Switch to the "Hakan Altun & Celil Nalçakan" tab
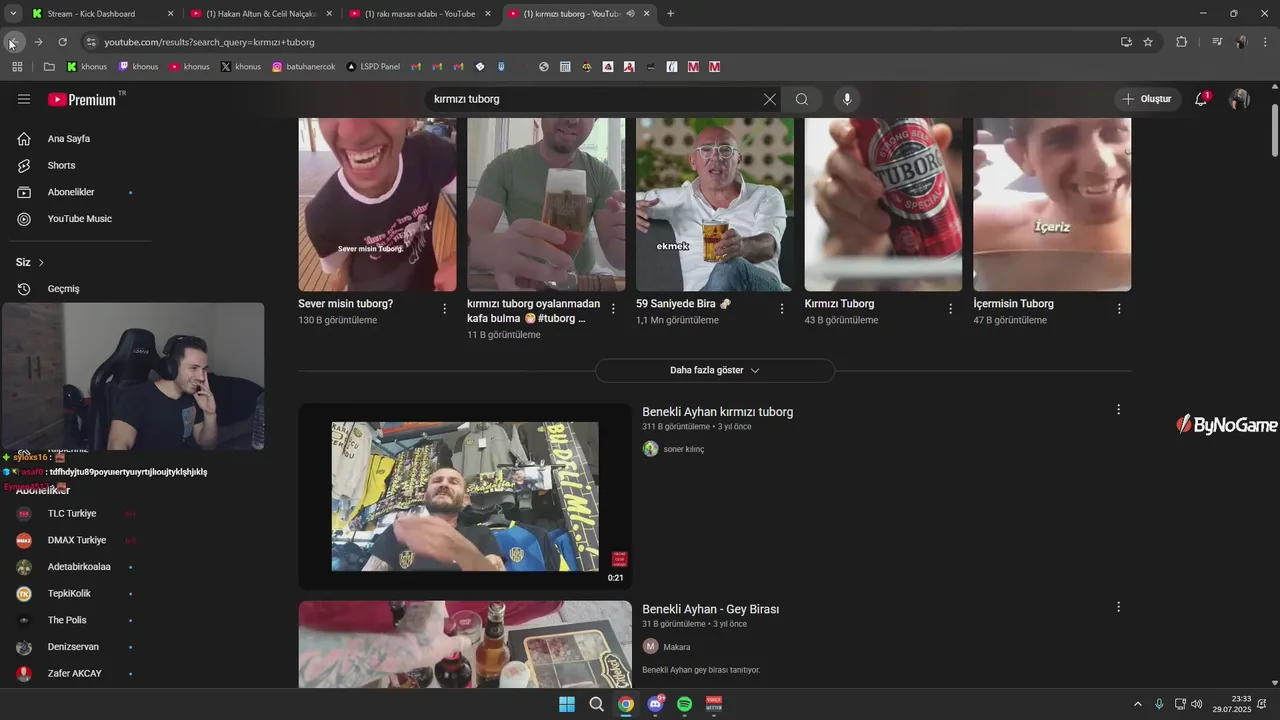This screenshot has width=1280, height=720. [x=261, y=14]
